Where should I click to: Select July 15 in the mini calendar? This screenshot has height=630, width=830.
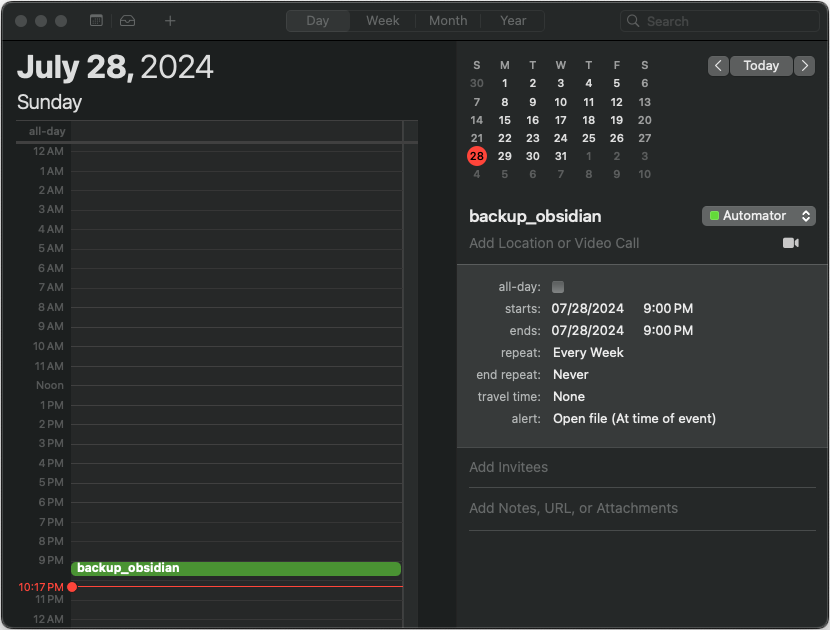coord(504,120)
